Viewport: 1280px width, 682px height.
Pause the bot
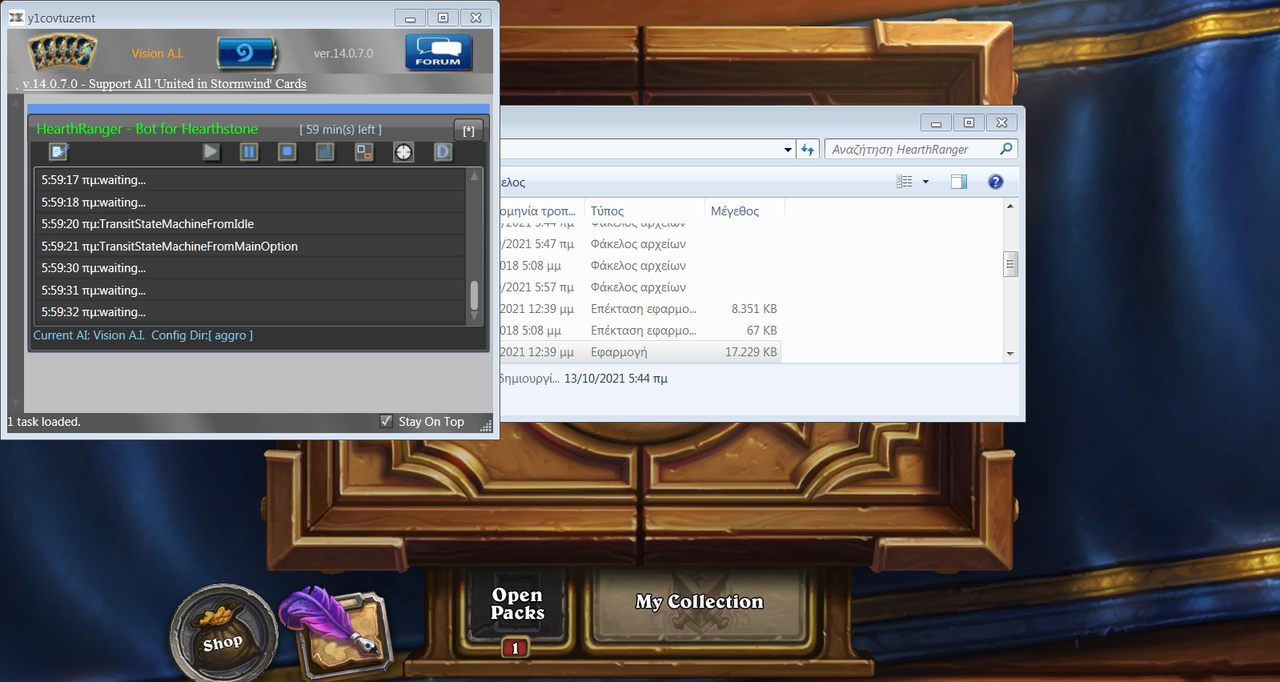coord(249,152)
